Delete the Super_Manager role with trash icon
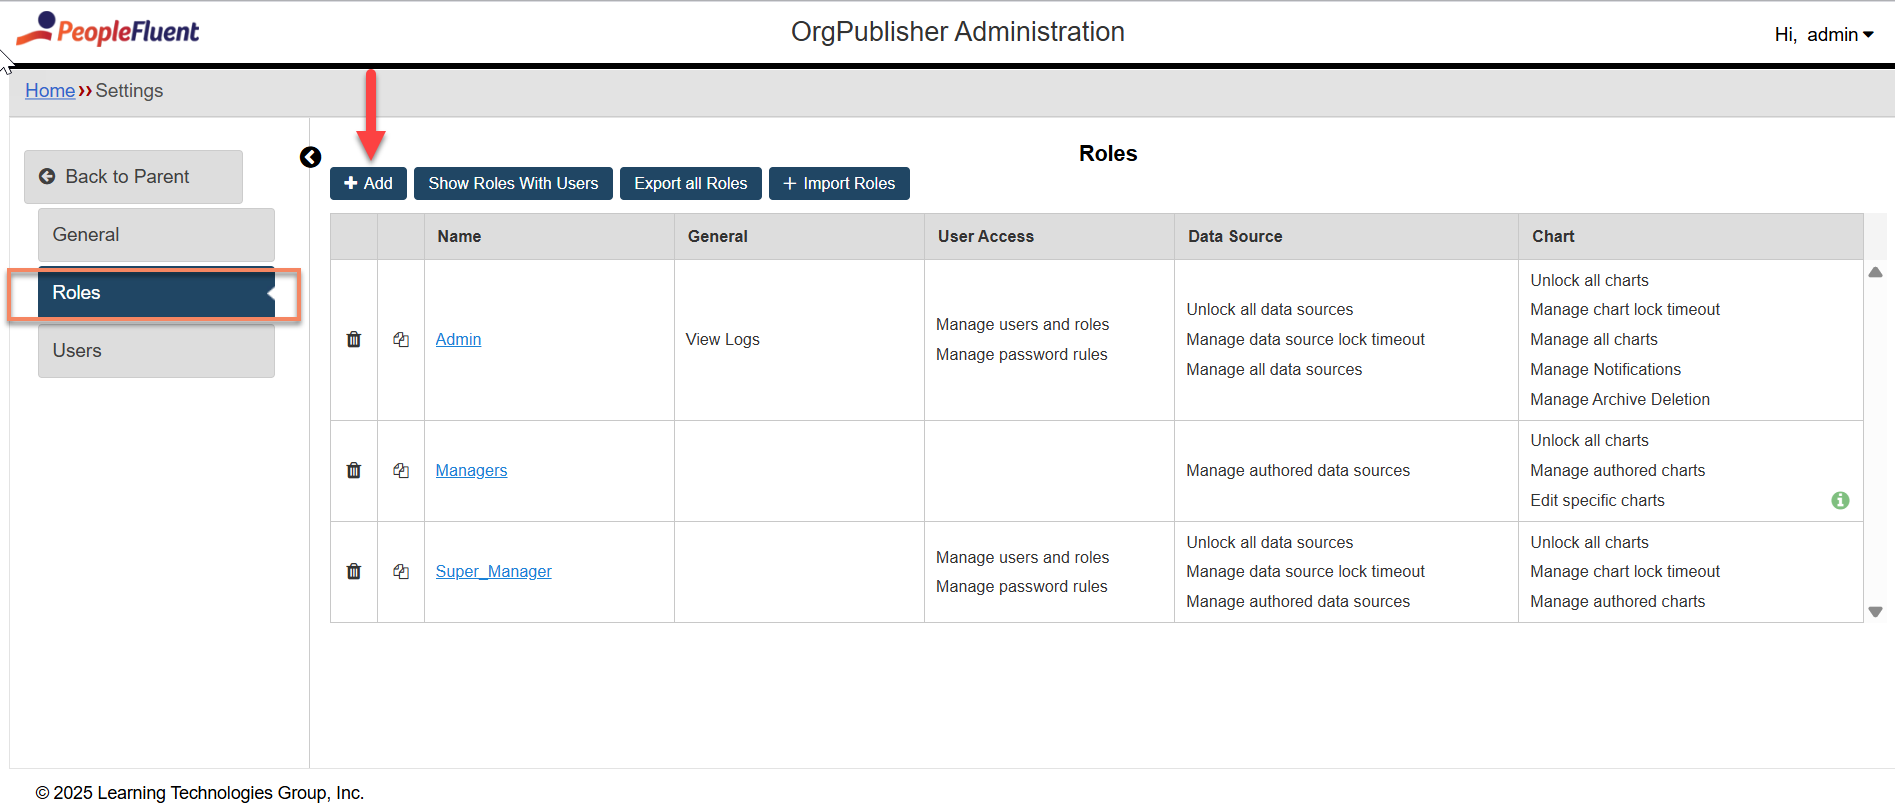This screenshot has width=1895, height=808. tap(354, 571)
